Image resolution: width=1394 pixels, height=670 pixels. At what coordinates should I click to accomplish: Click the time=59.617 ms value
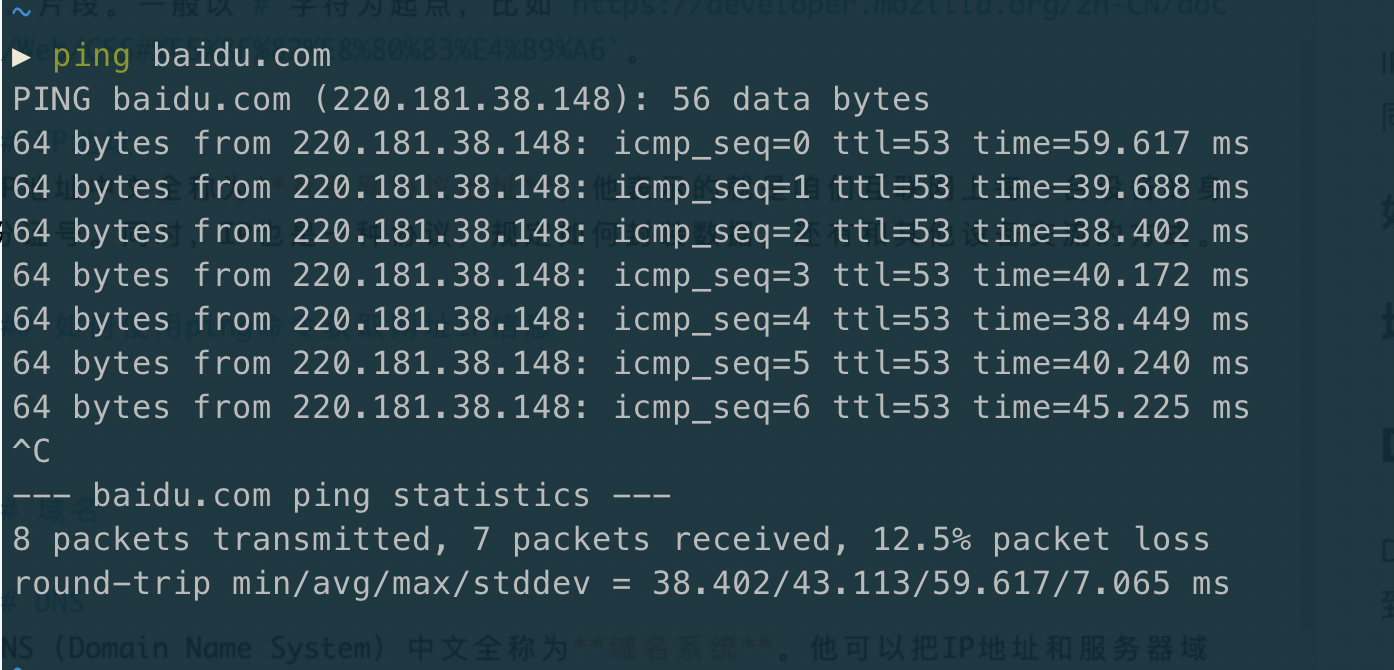1111,143
